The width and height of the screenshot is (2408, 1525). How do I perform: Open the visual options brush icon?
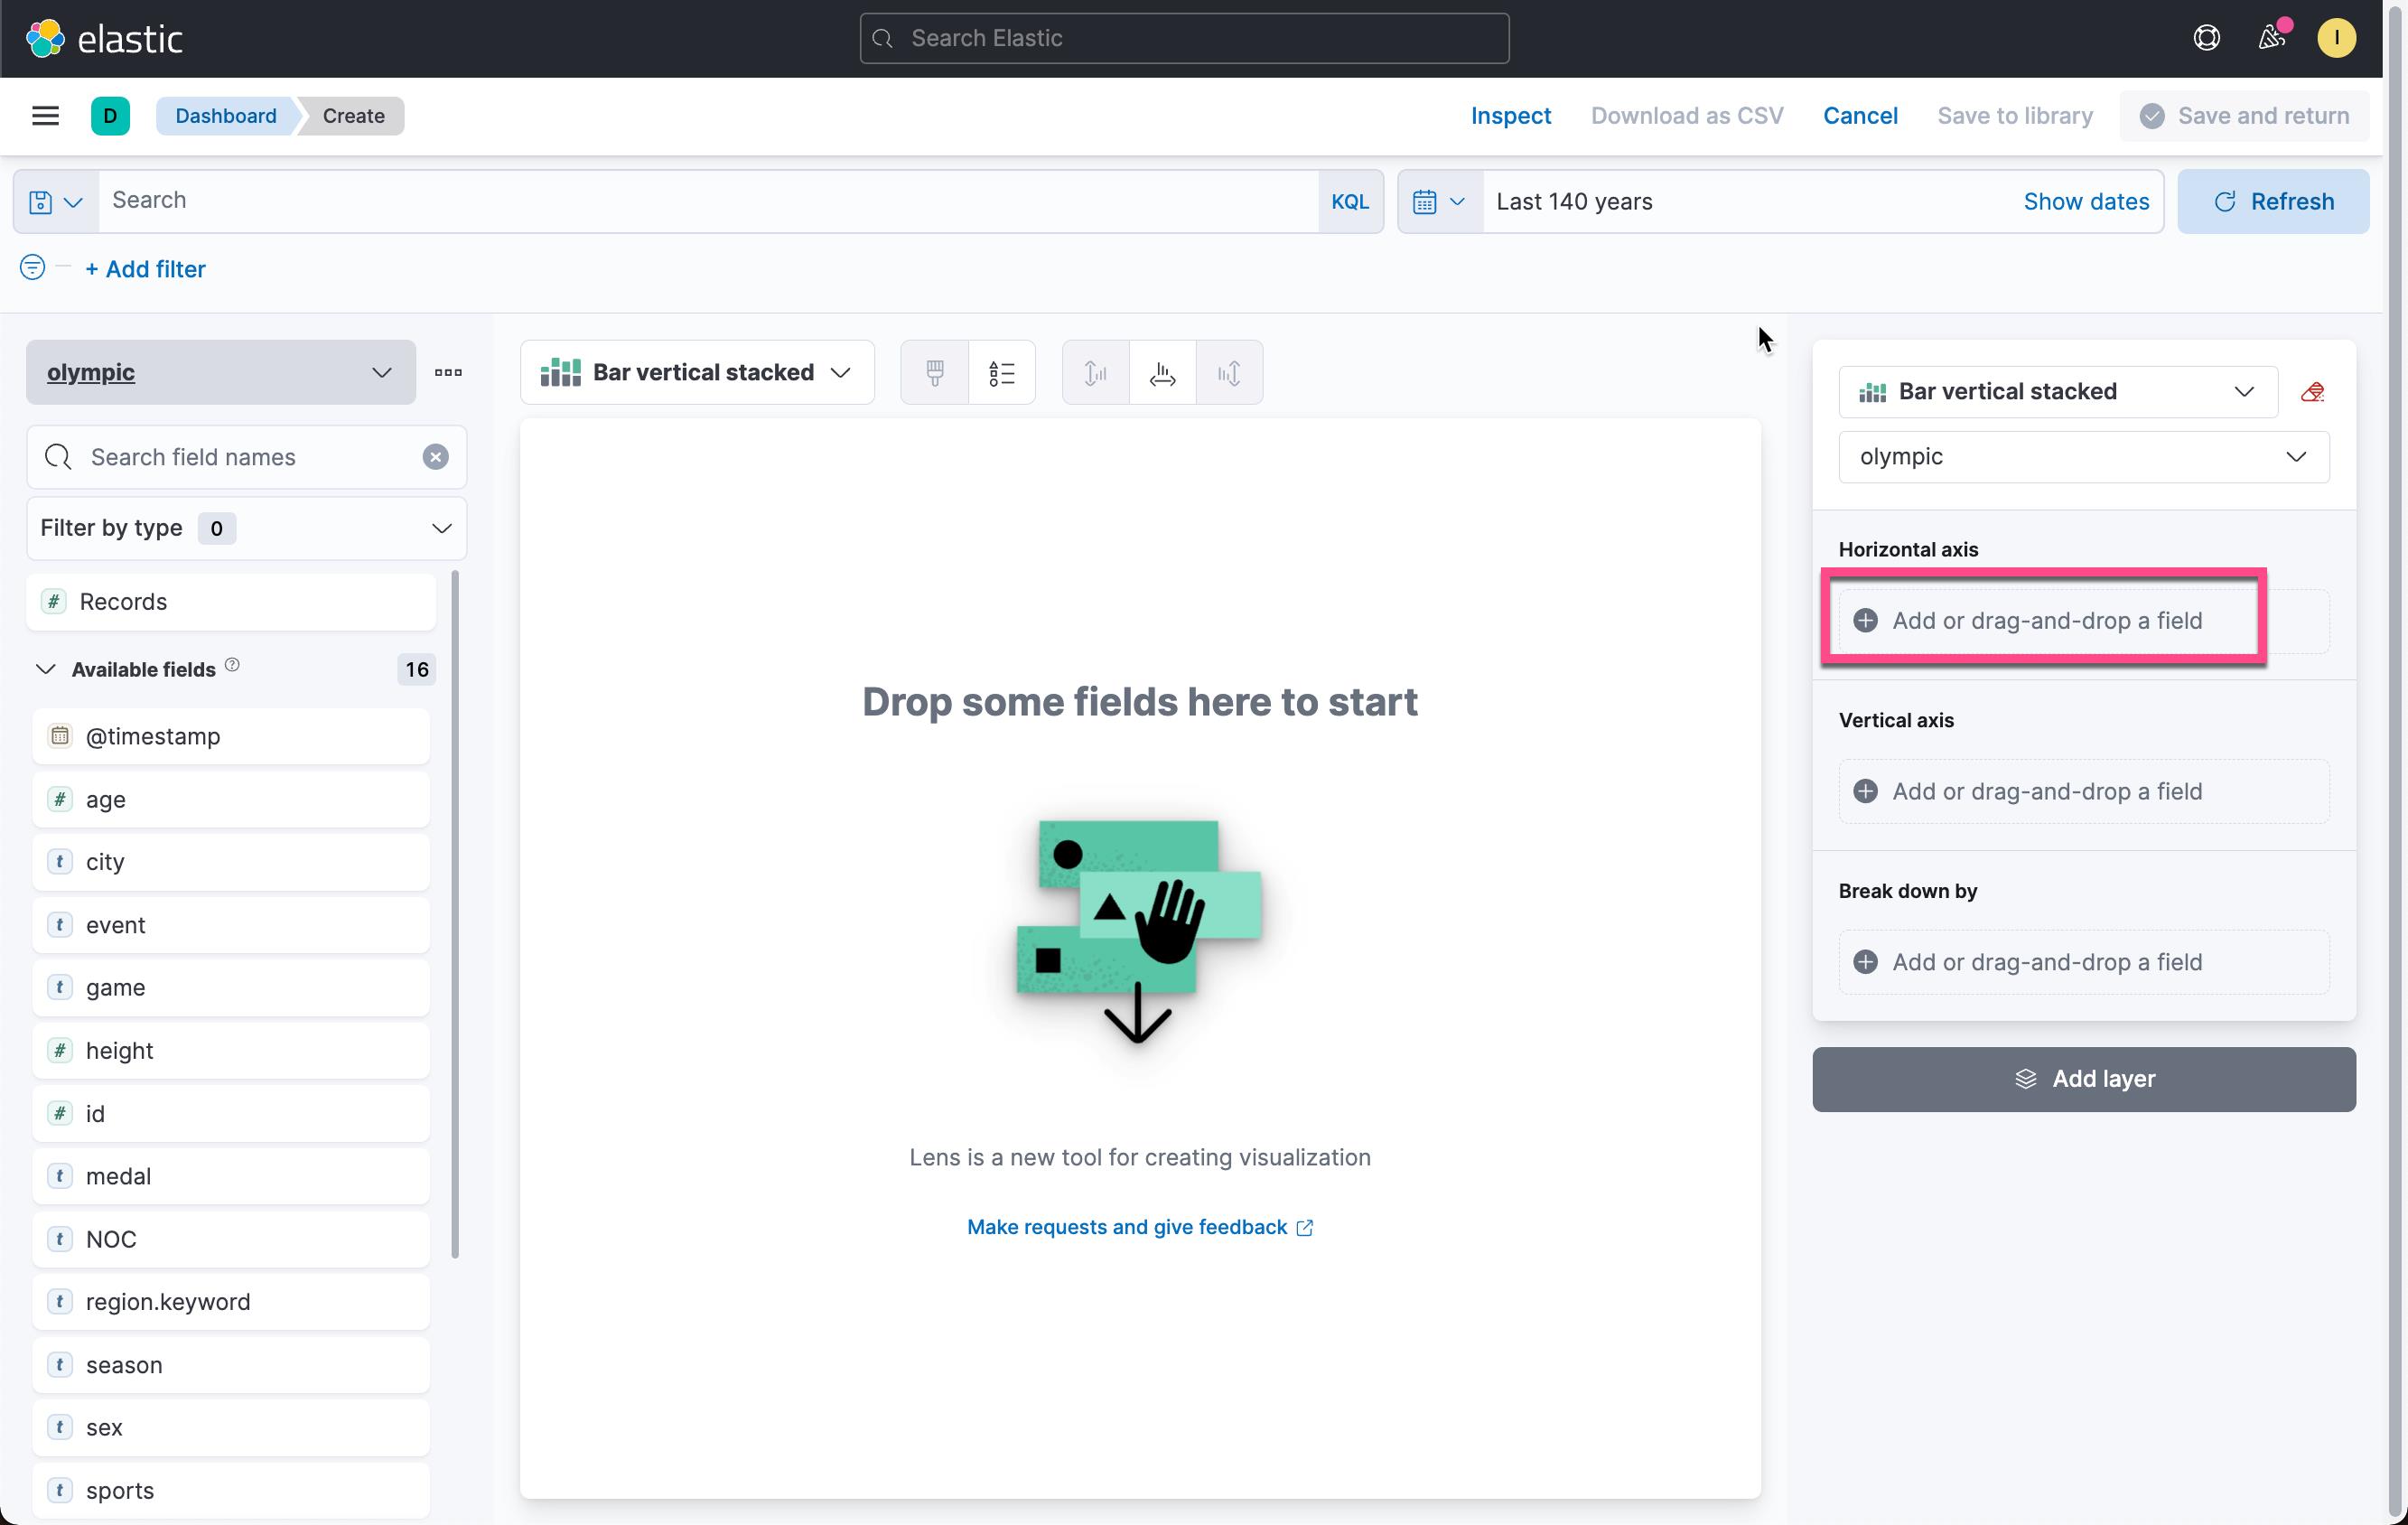click(x=935, y=373)
